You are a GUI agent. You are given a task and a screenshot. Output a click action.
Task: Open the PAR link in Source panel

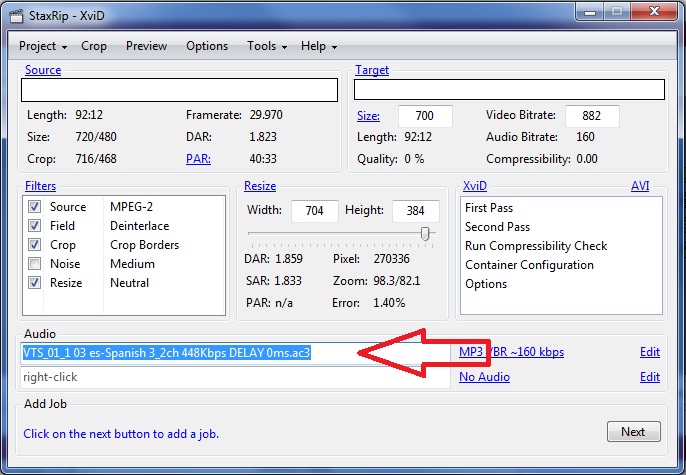198,159
